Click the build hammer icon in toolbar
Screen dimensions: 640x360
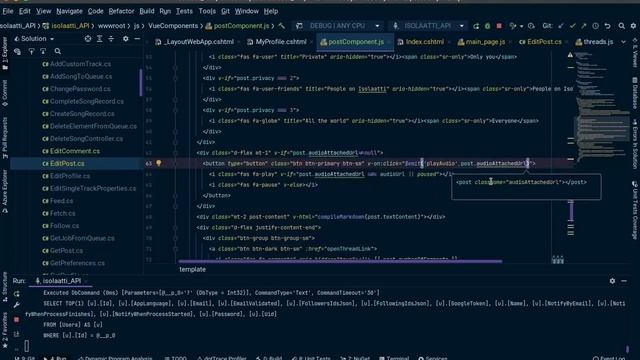282,26
